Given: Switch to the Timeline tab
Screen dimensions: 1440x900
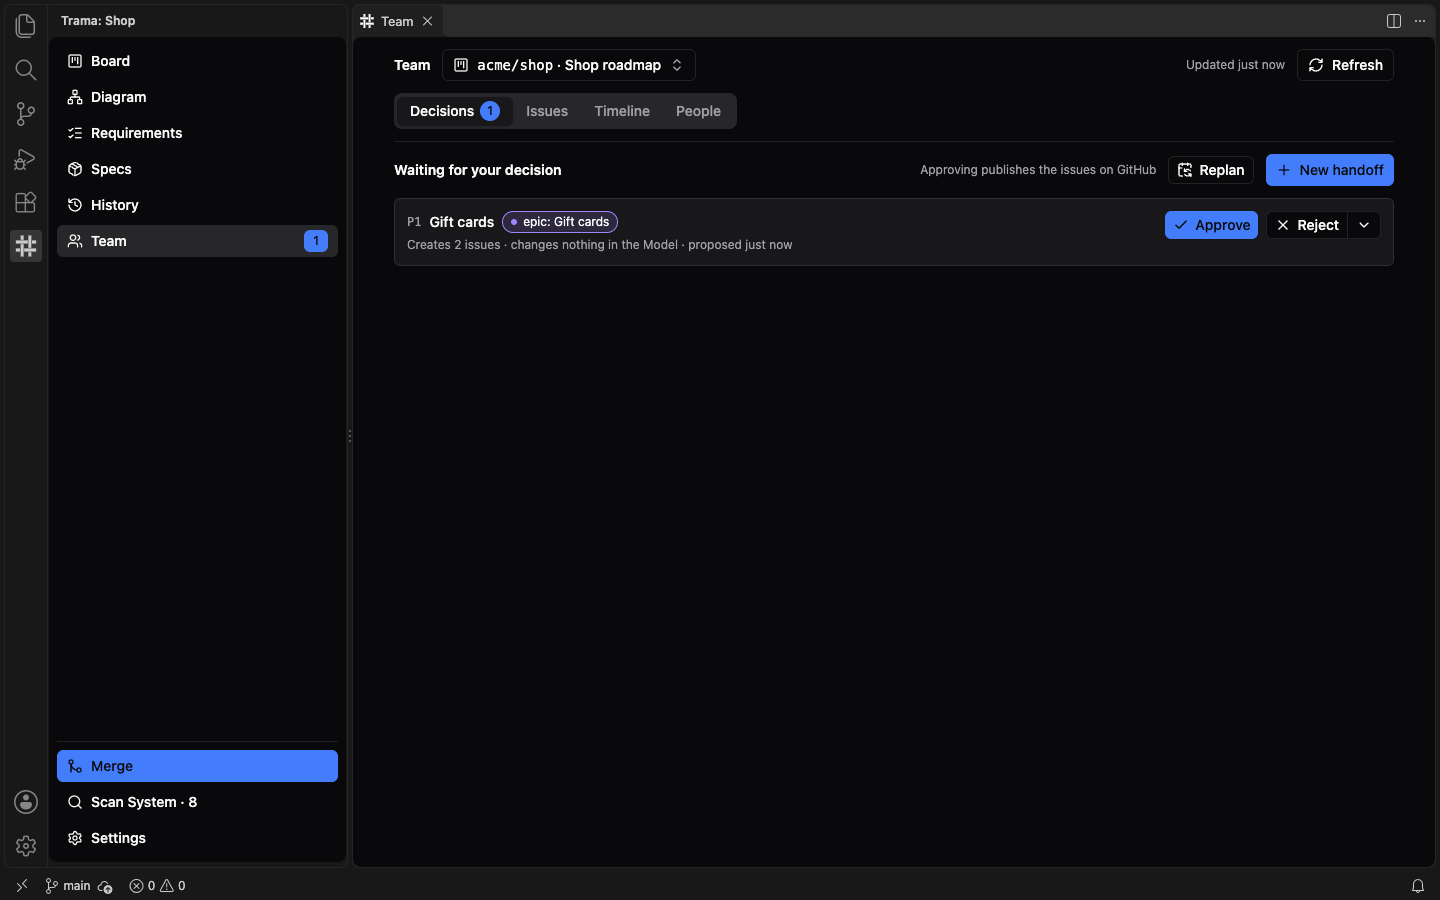Looking at the screenshot, I should [622, 111].
